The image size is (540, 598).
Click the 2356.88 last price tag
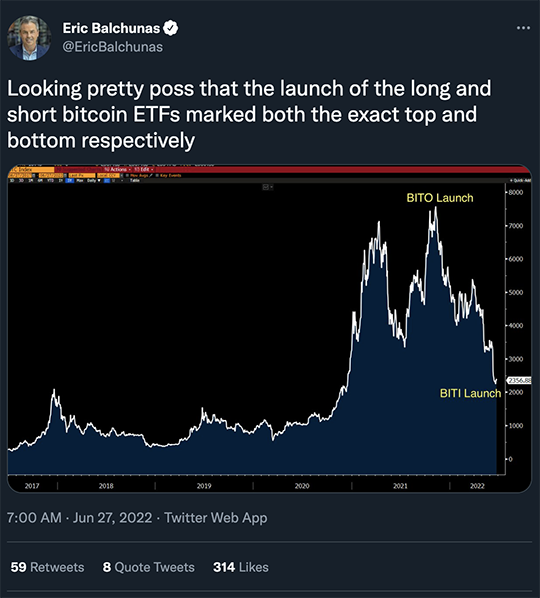[519, 380]
